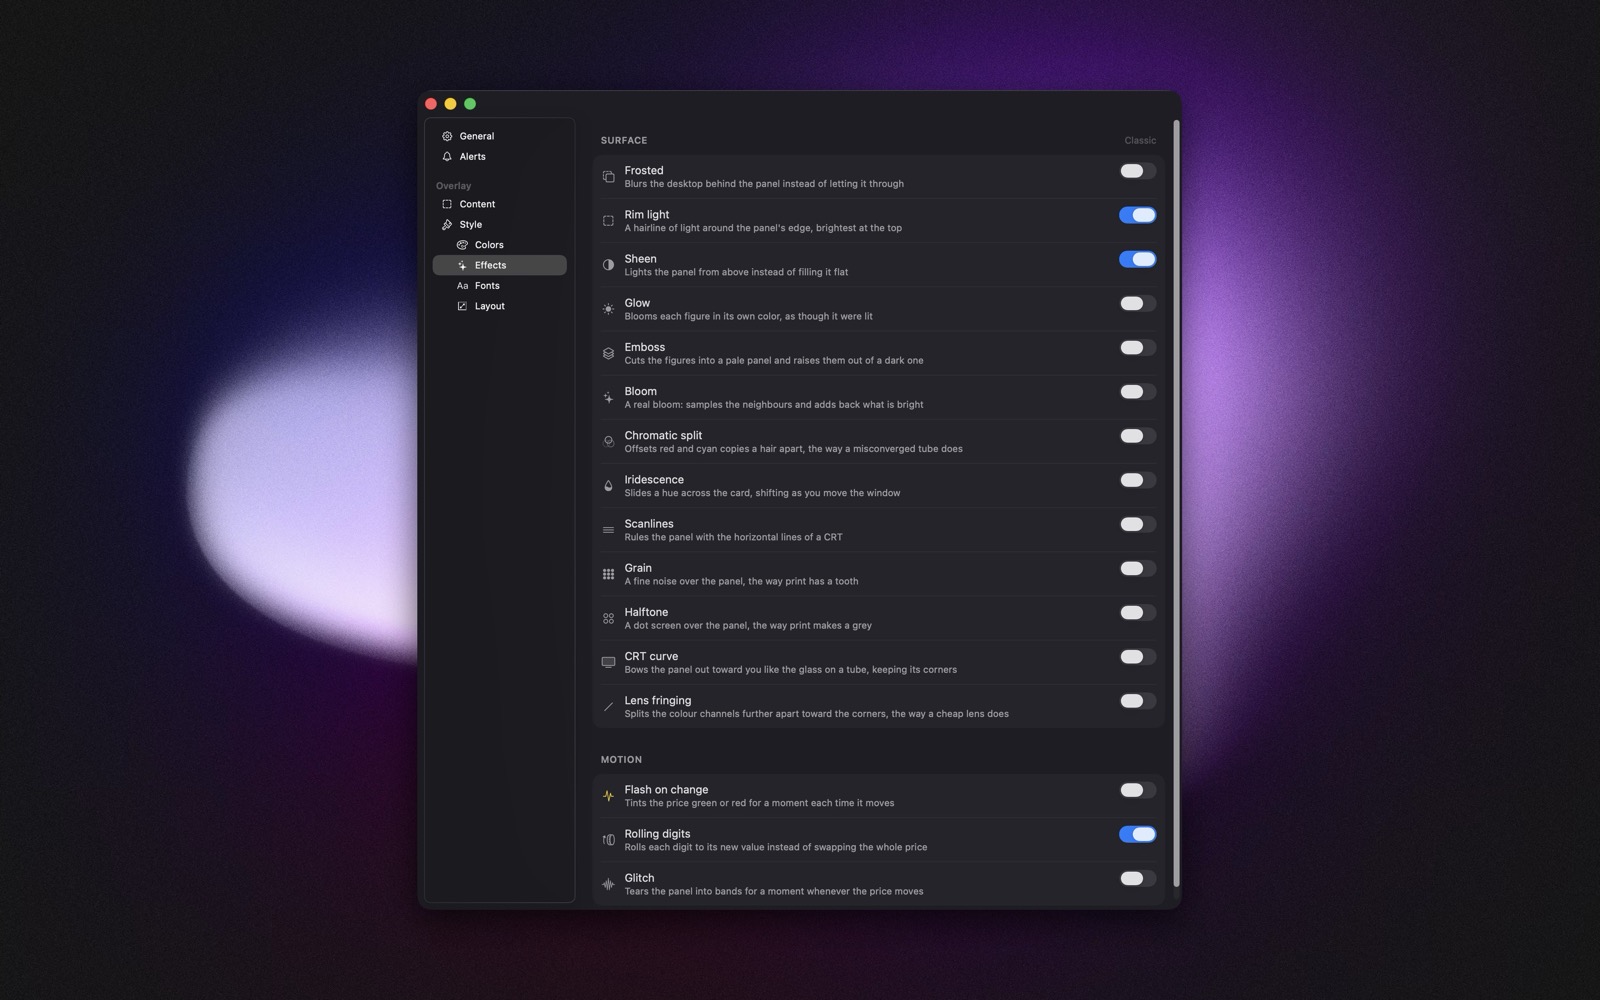Screen dimensions: 1600x1000
Task: Click the Classic preset label
Action: [1140, 140]
